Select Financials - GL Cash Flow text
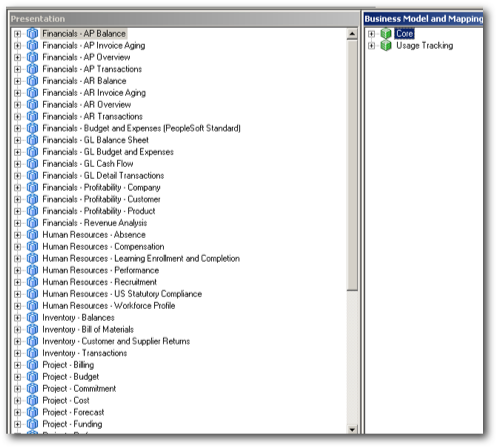 [88, 164]
